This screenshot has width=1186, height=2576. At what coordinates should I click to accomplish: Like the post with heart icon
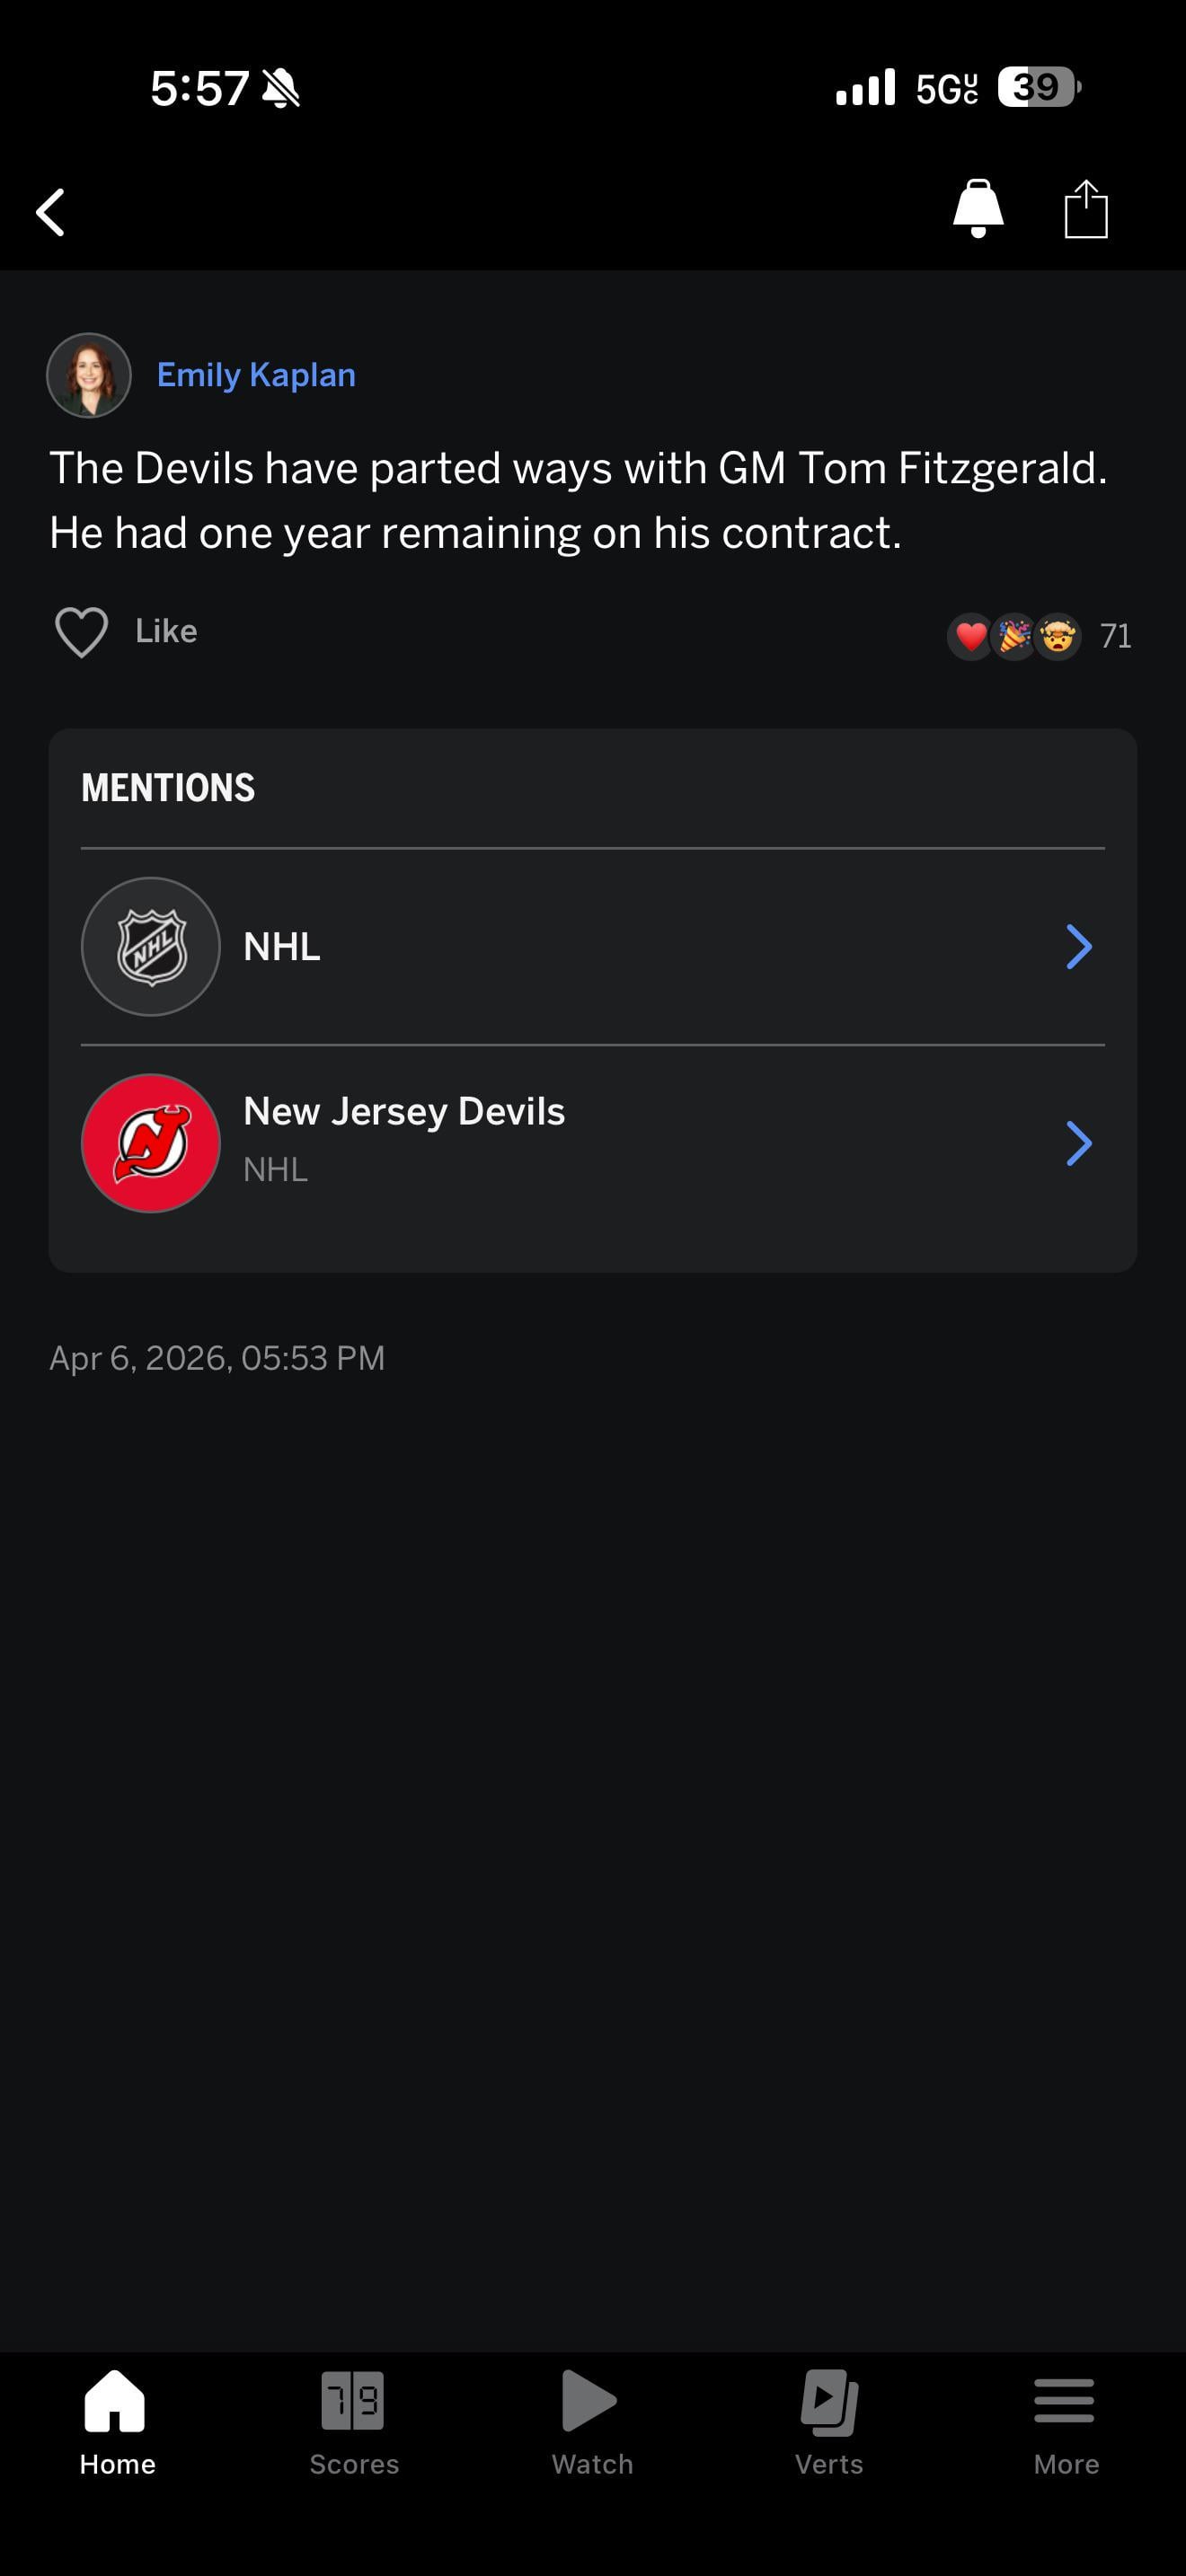coord(81,632)
